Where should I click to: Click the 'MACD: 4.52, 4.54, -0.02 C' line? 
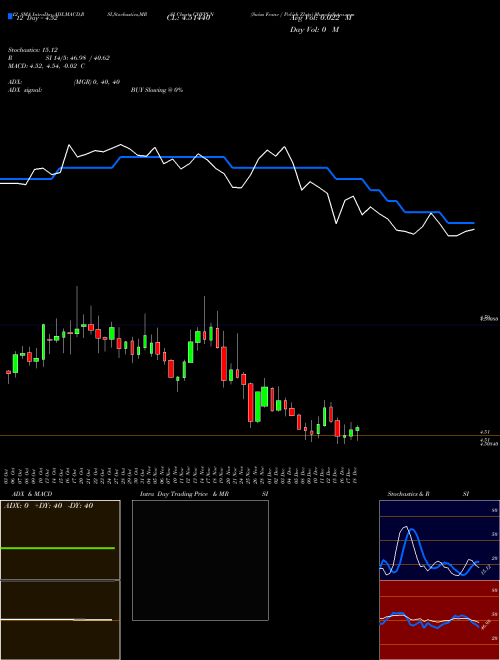pos(47,66)
